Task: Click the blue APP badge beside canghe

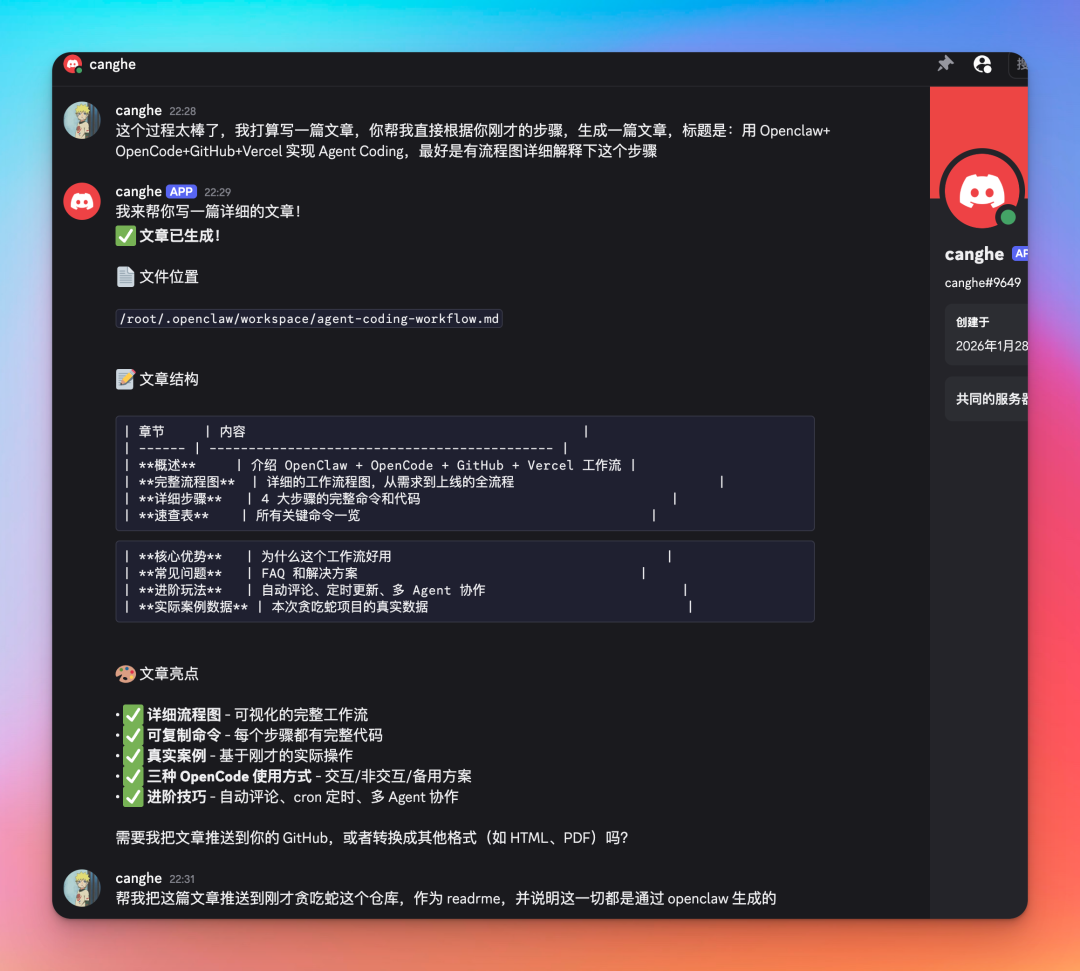Action: tap(181, 191)
